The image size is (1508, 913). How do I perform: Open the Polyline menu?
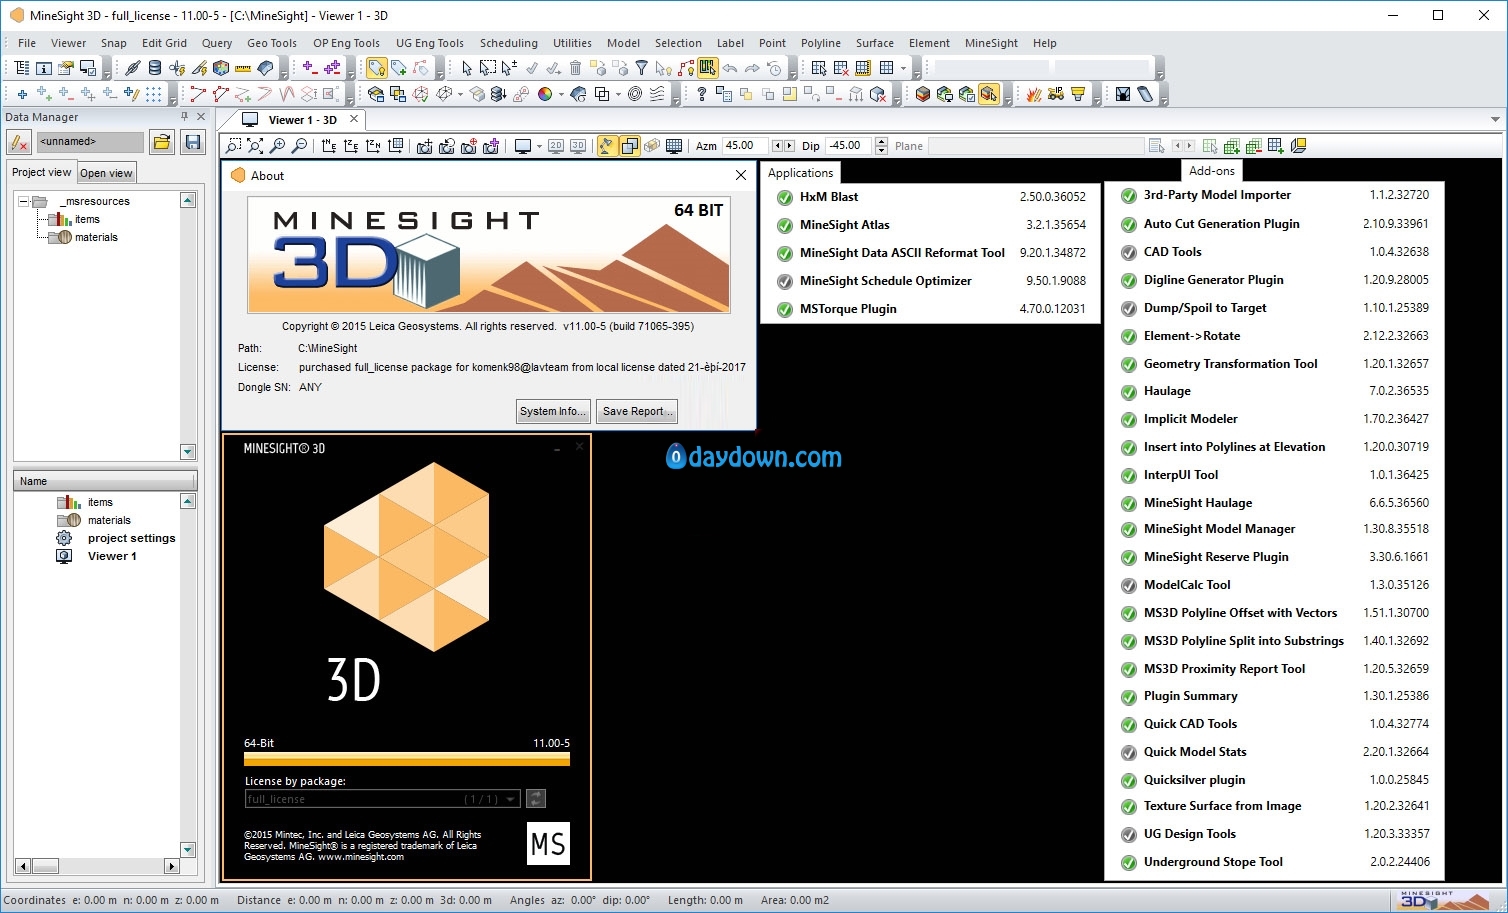click(x=820, y=43)
